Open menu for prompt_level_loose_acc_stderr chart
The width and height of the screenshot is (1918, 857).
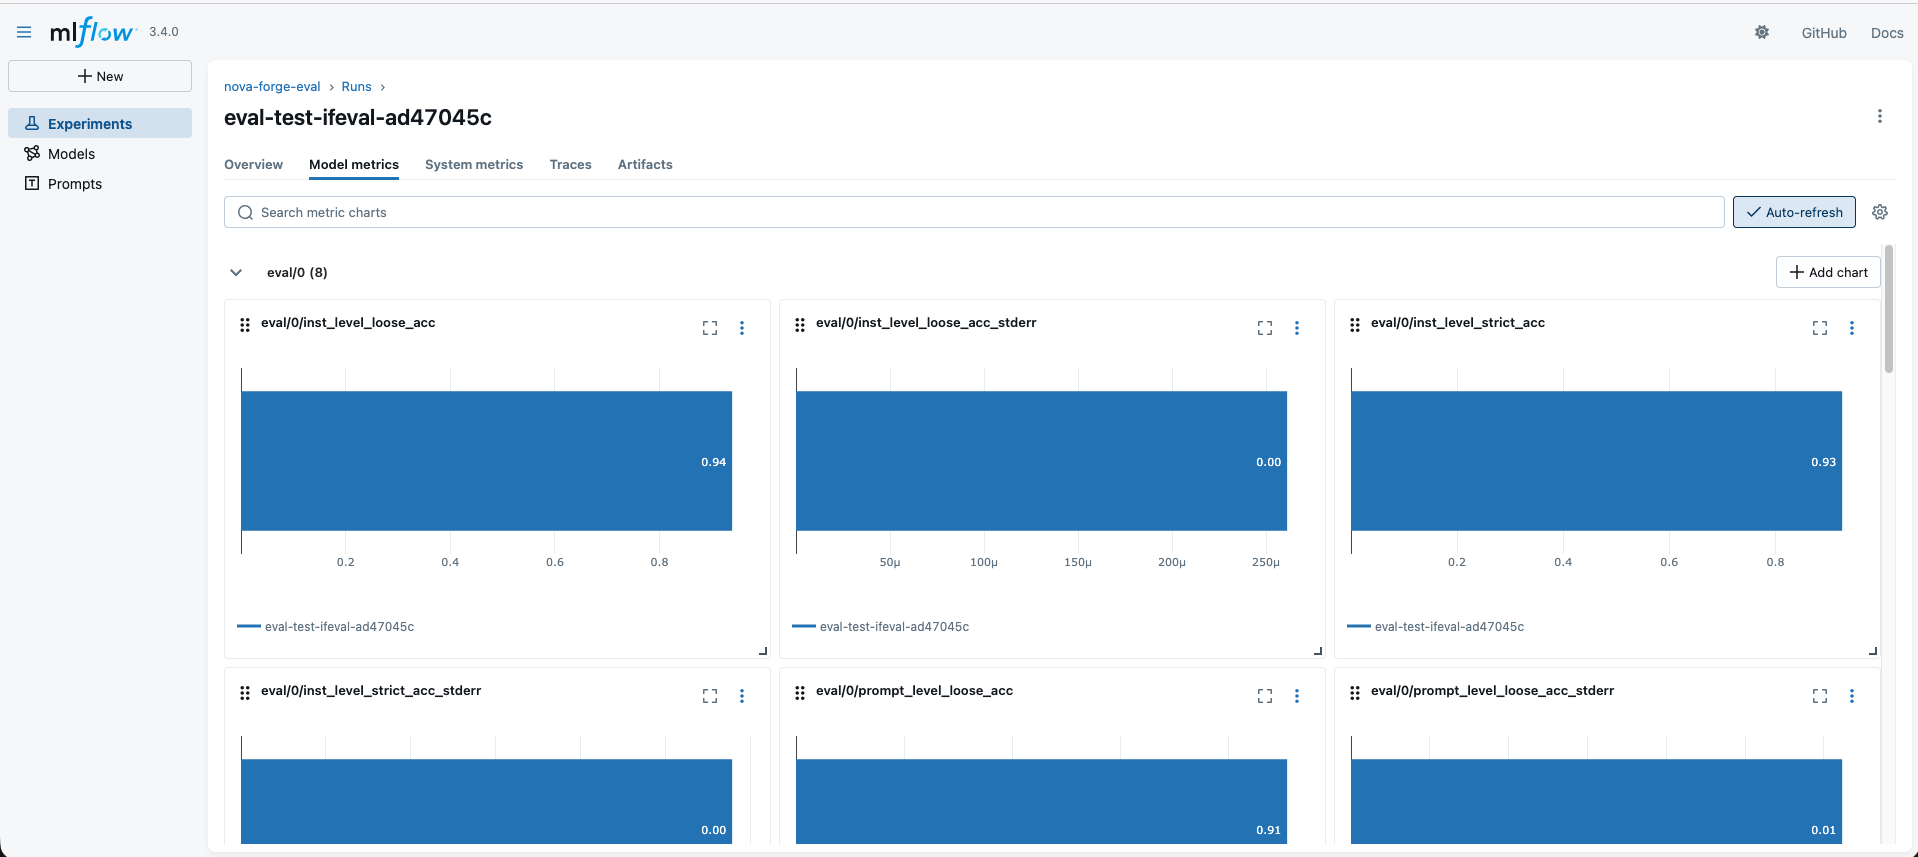[1852, 696]
